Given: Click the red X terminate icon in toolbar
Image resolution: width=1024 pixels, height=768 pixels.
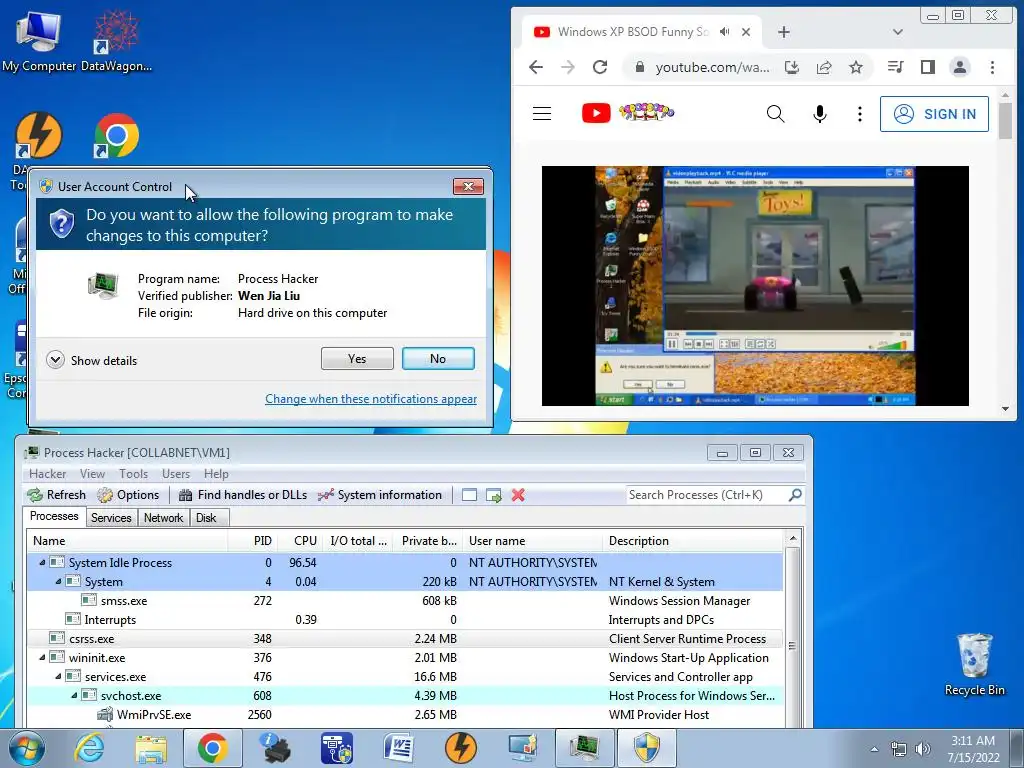Looking at the screenshot, I should pos(518,495).
